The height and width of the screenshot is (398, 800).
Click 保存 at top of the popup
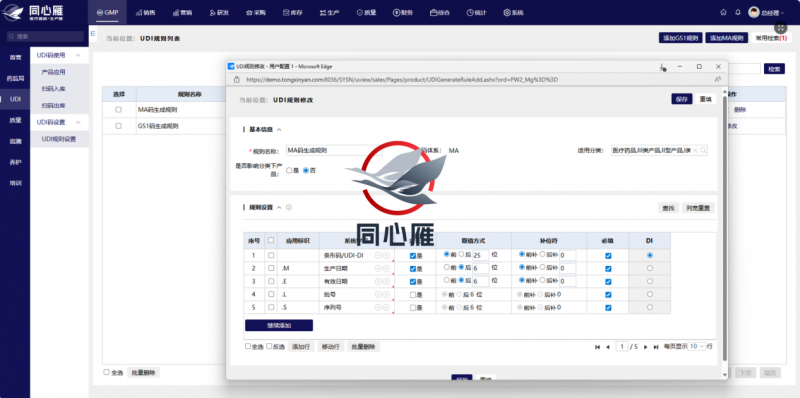(x=682, y=99)
